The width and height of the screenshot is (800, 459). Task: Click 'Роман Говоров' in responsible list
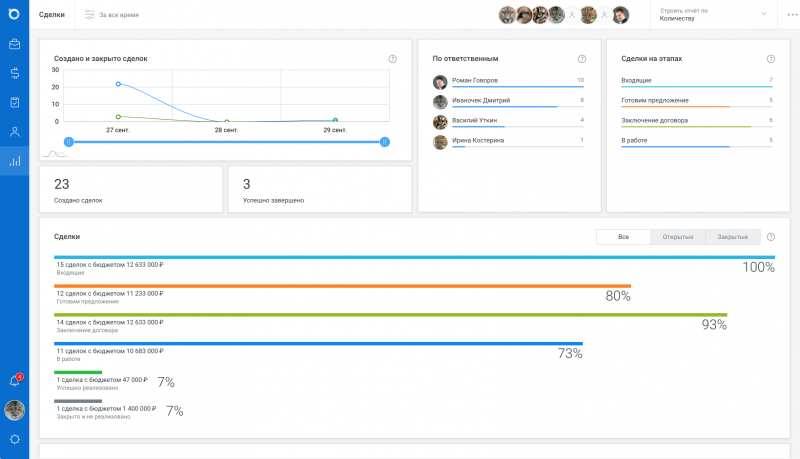(x=475, y=80)
